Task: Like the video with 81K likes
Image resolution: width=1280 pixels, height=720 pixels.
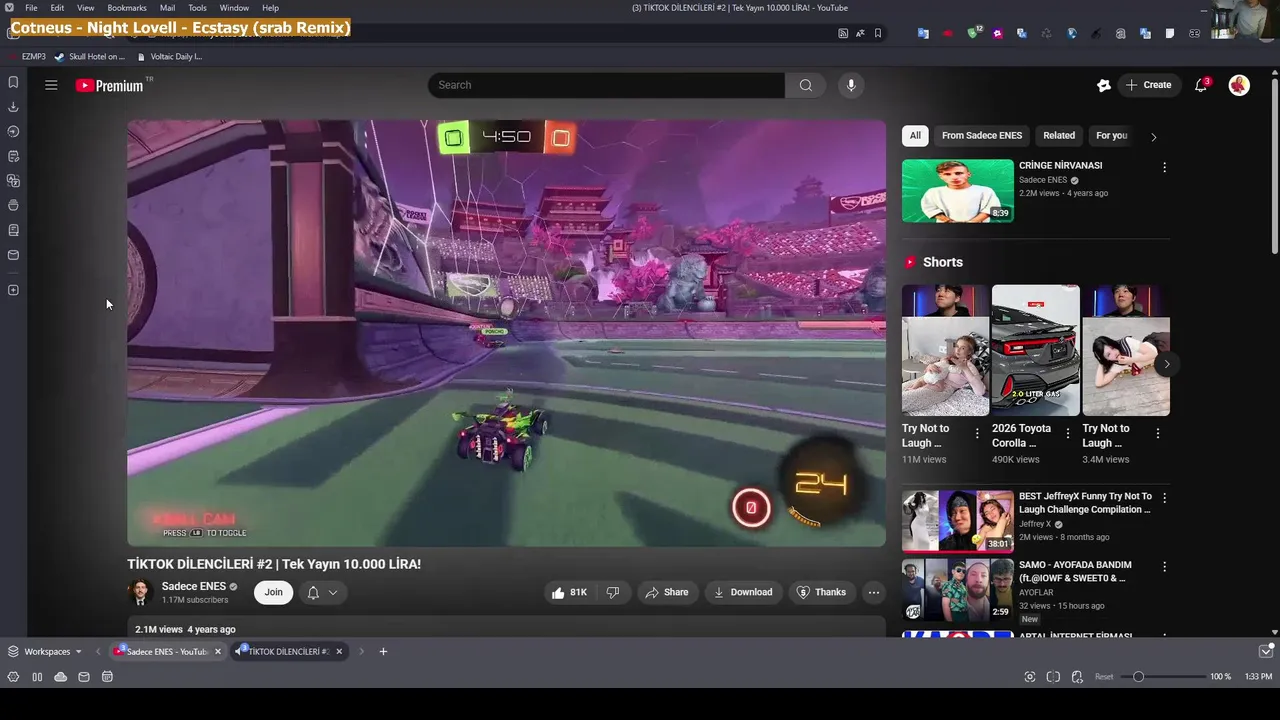Action: click(x=569, y=592)
